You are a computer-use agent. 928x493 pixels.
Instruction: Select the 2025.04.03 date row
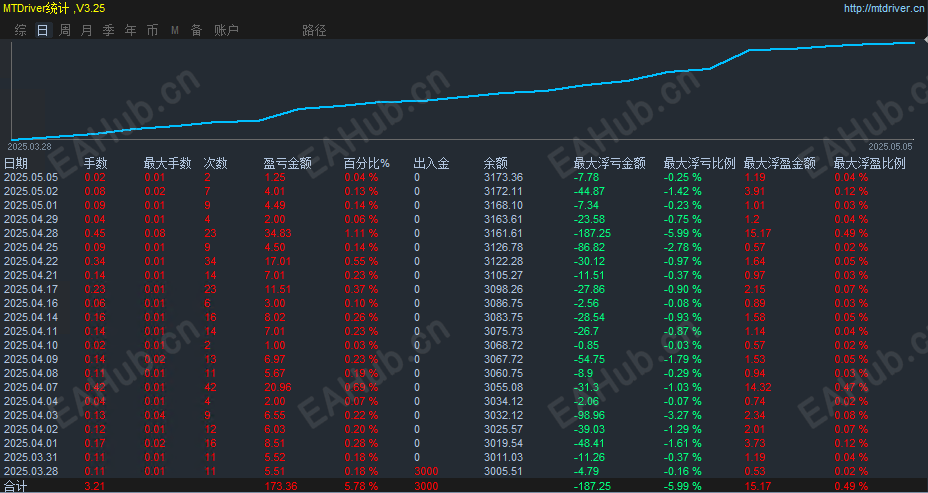31,415
